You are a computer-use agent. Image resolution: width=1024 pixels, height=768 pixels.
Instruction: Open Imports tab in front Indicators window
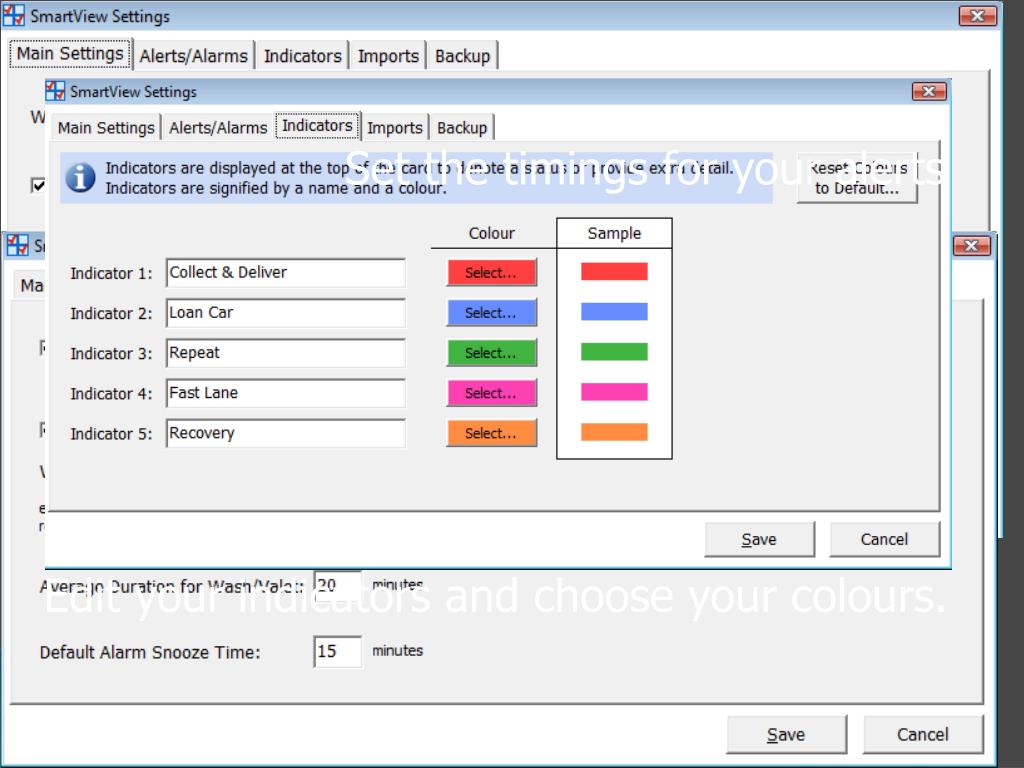394,127
